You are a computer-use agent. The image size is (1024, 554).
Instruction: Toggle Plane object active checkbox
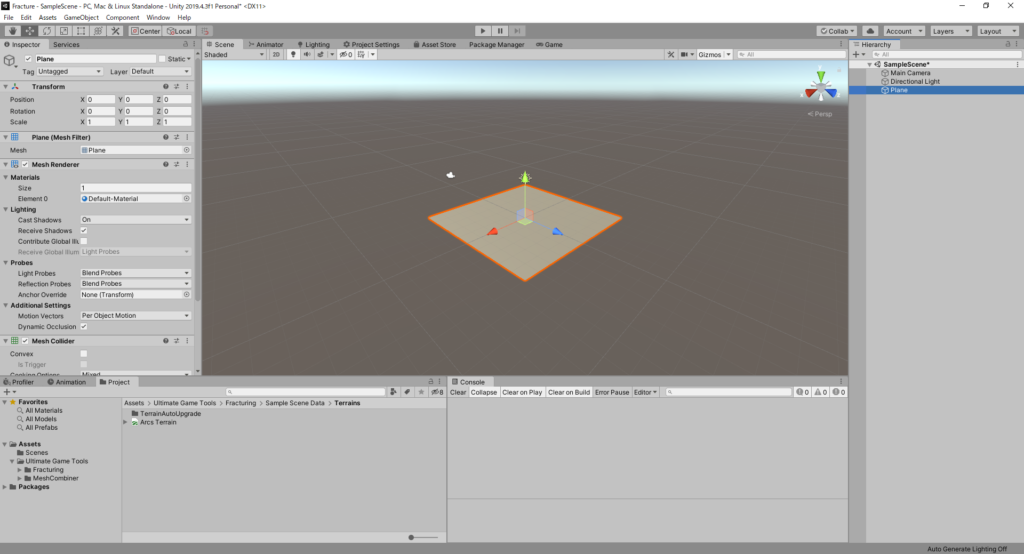[x=28, y=59]
